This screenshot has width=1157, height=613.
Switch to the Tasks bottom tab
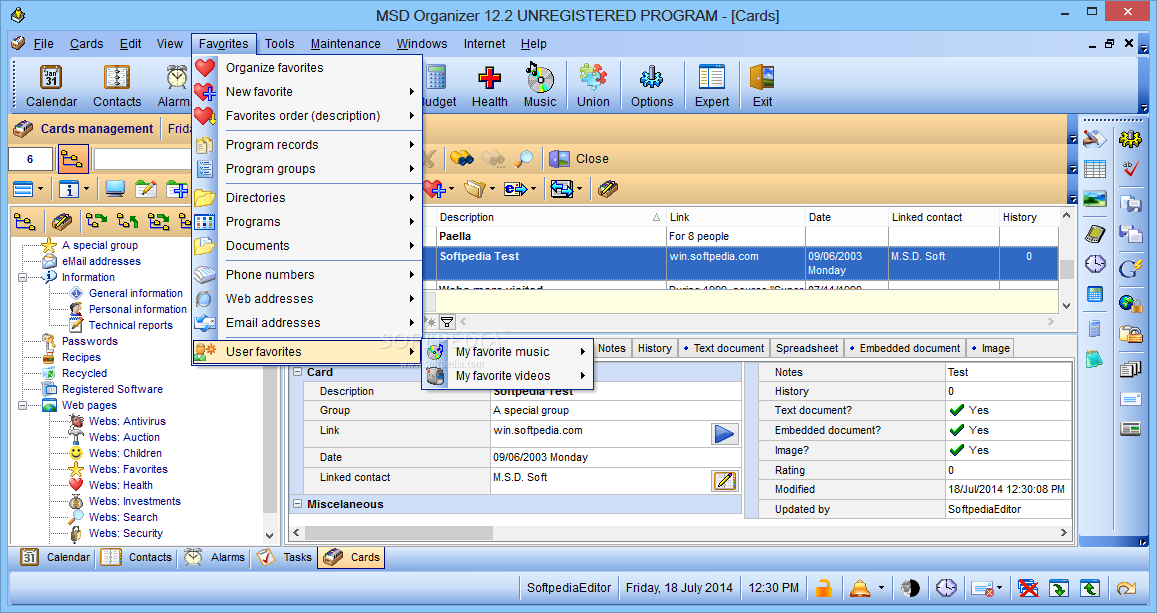(x=285, y=558)
